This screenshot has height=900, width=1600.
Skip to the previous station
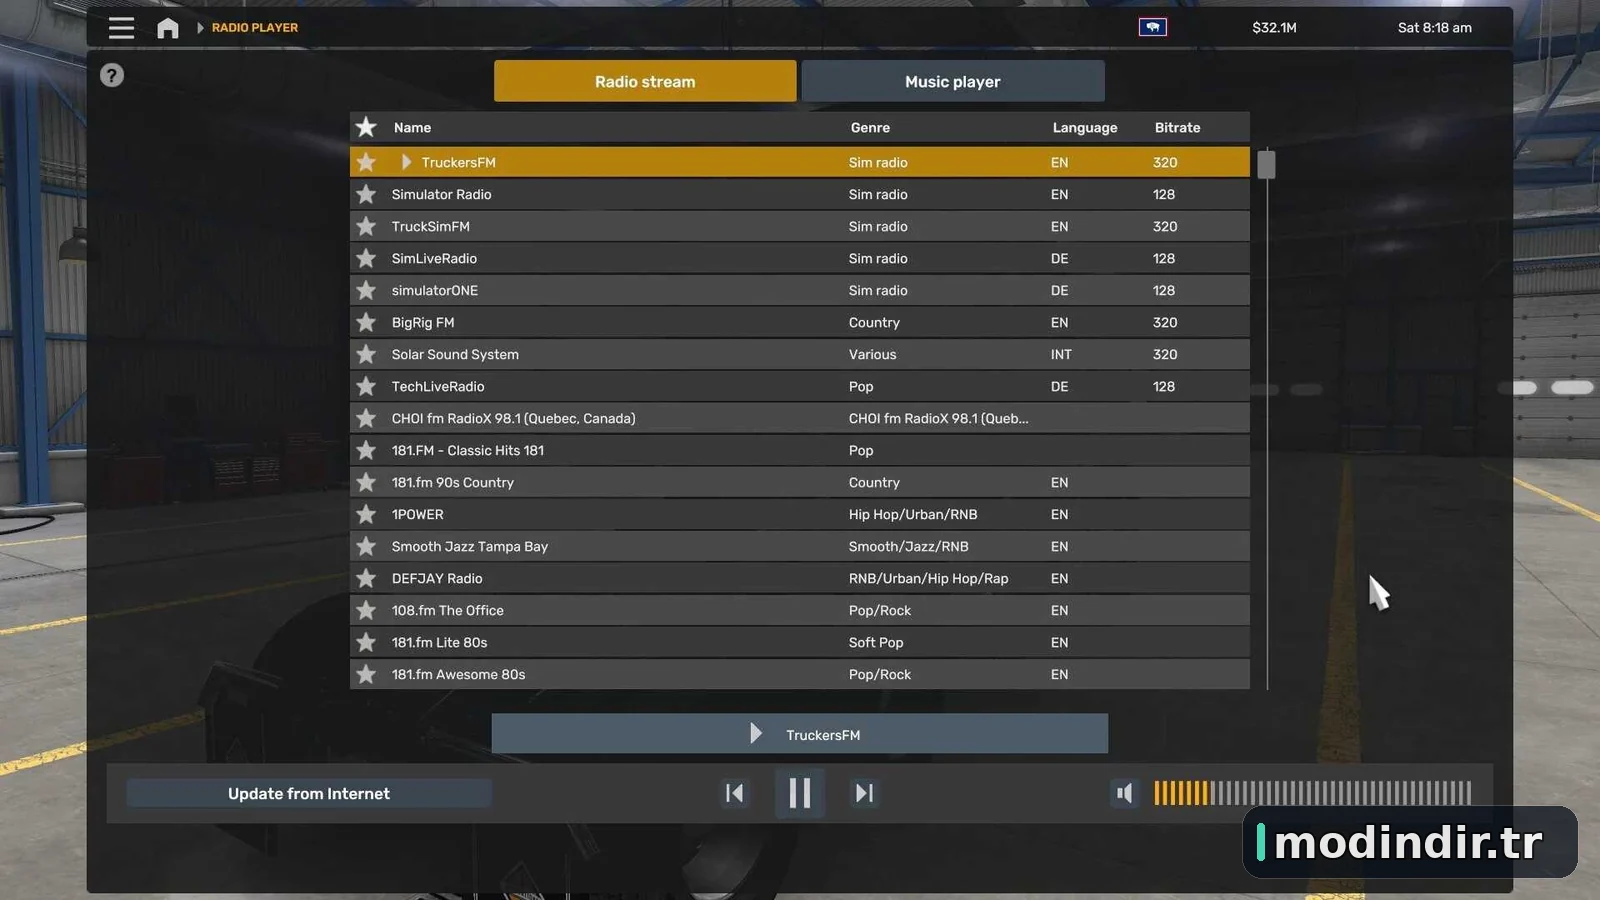click(734, 793)
